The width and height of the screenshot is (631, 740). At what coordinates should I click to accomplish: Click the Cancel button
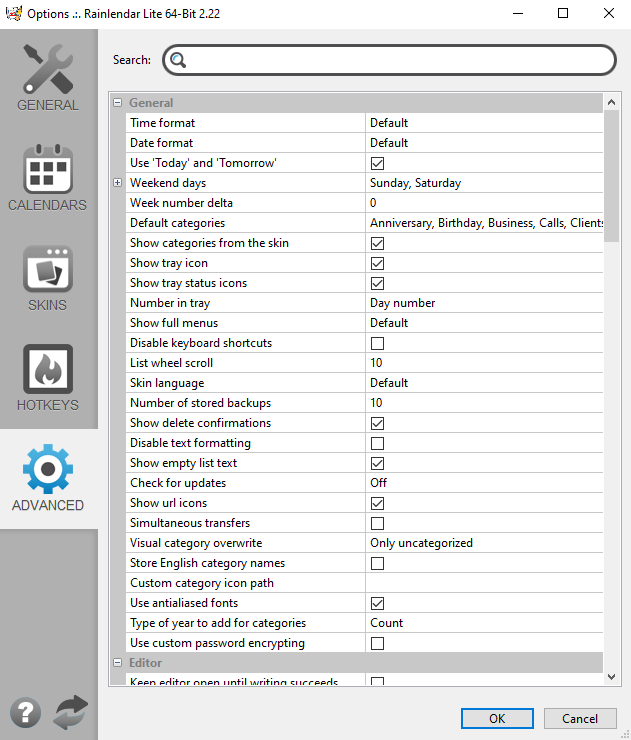(580, 718)
